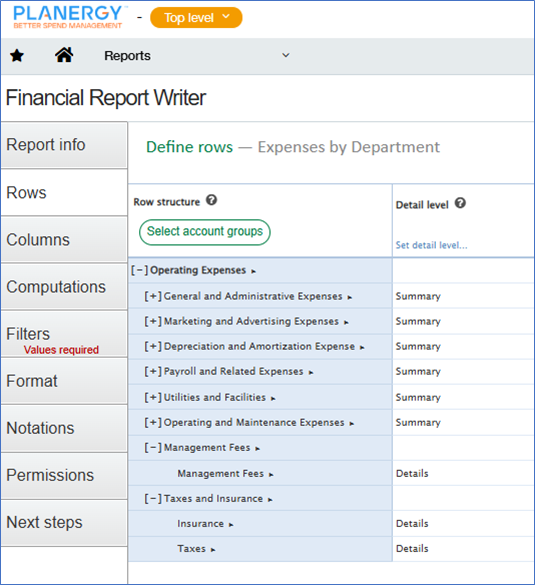Open arrow menu beside Taxes row
Image resolution: width=535 pixels, height=585 pixels.
click(213, 550)
